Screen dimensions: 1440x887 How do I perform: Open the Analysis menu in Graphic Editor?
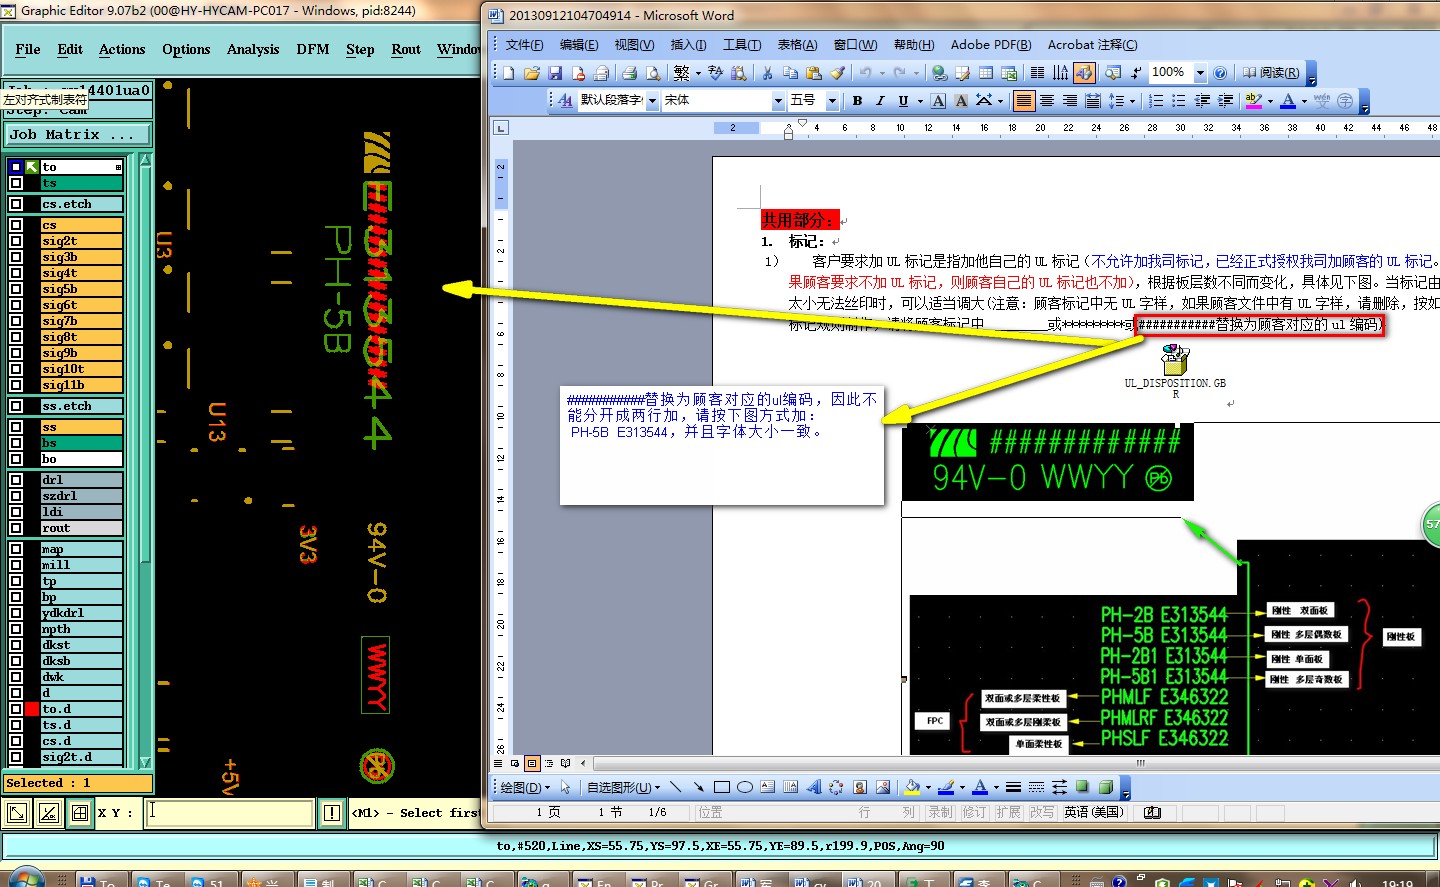[253, 49]
